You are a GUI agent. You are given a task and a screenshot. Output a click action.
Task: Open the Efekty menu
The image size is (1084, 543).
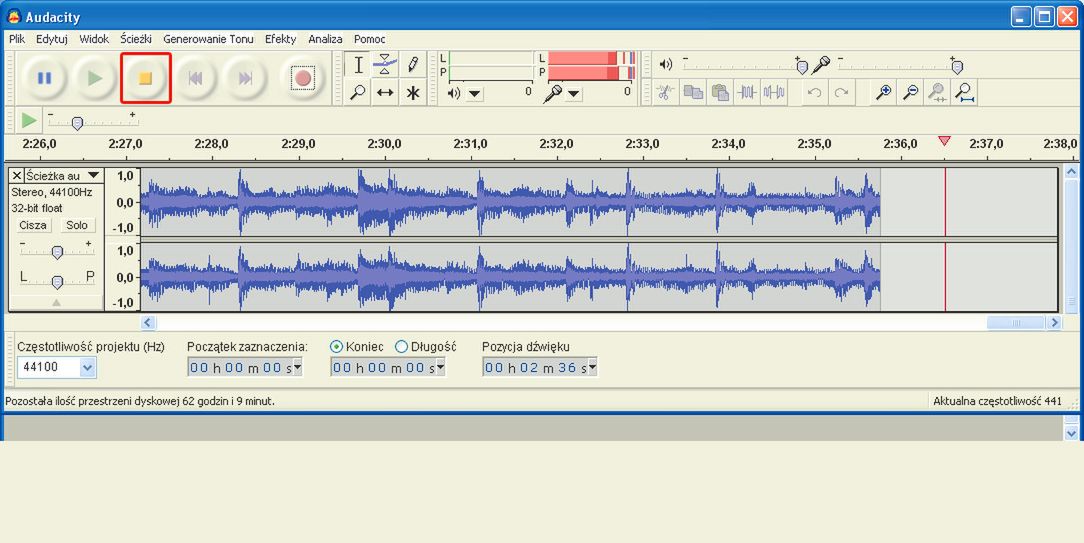[x=280, y=39]
